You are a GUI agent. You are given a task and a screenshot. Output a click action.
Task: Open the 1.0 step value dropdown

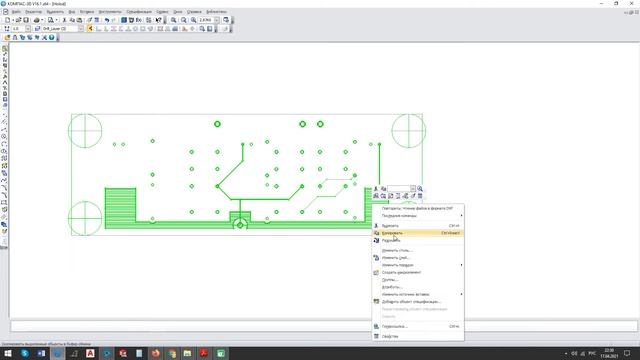28,29
